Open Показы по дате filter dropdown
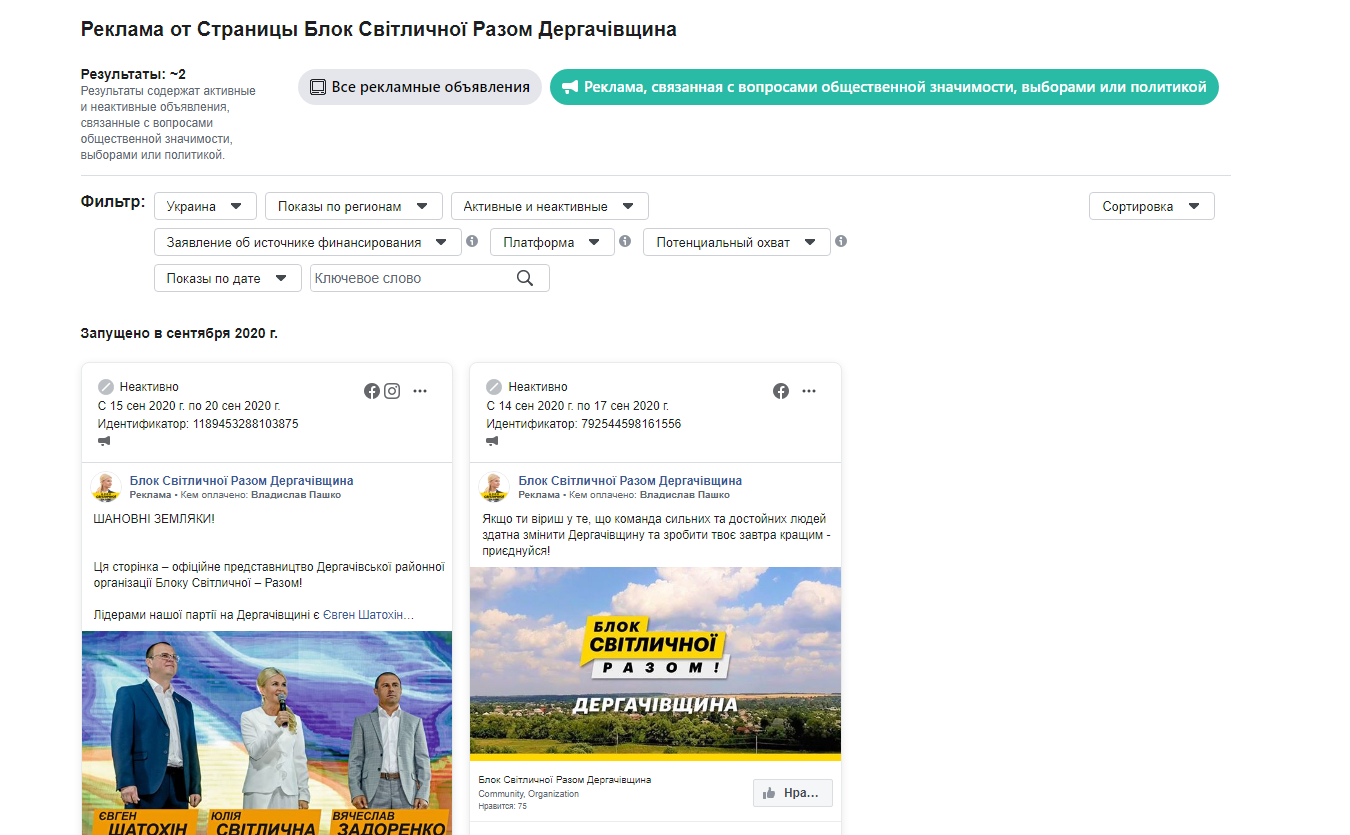The width and height of the screenshot is (1350, 835). (x=227, y=278)
